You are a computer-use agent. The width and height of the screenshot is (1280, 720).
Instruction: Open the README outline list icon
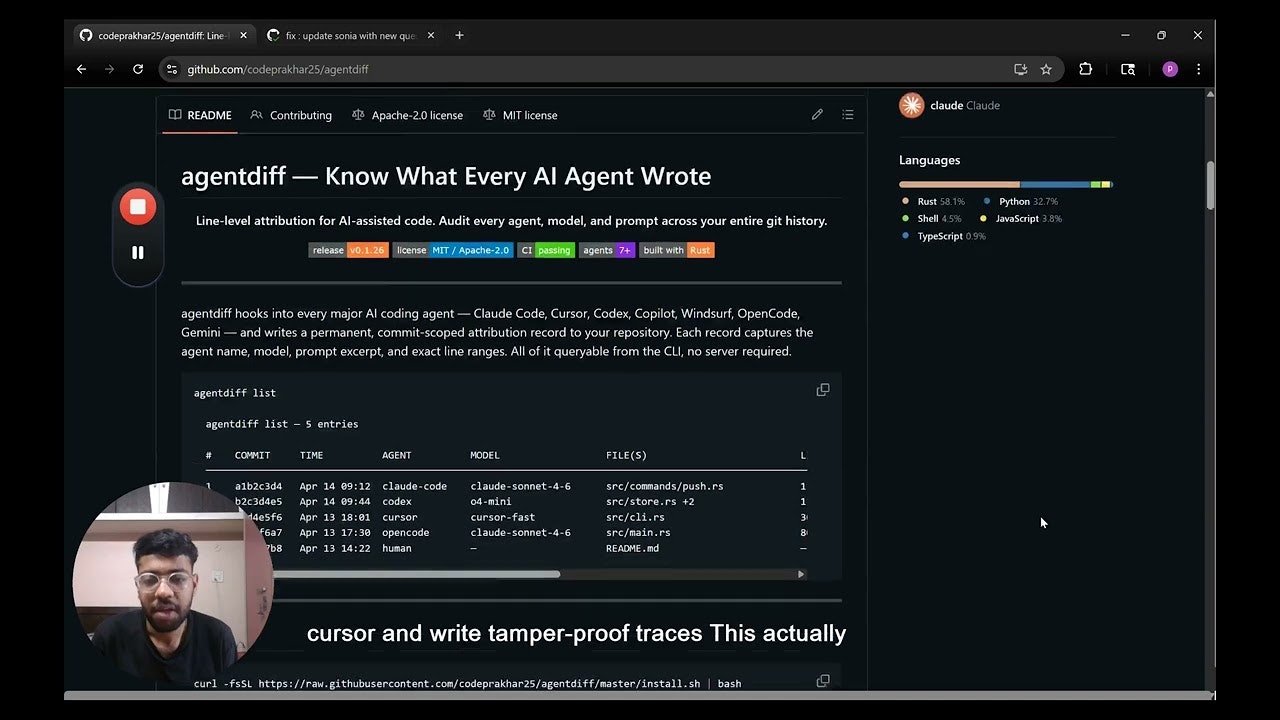(x=848, y=115)
